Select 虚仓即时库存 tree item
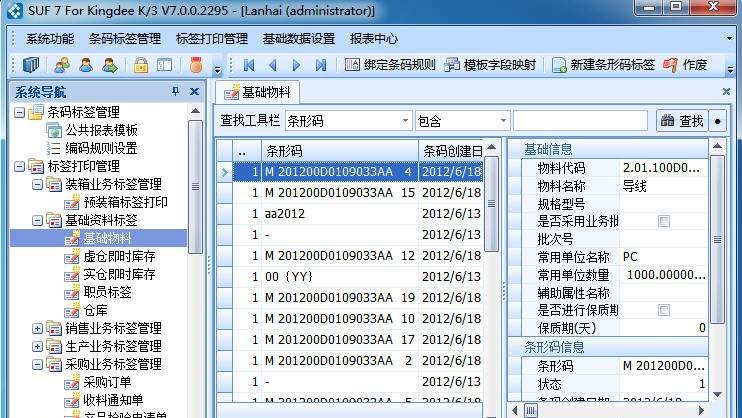The width and height of the screenshot is (742, 418). 119,256
